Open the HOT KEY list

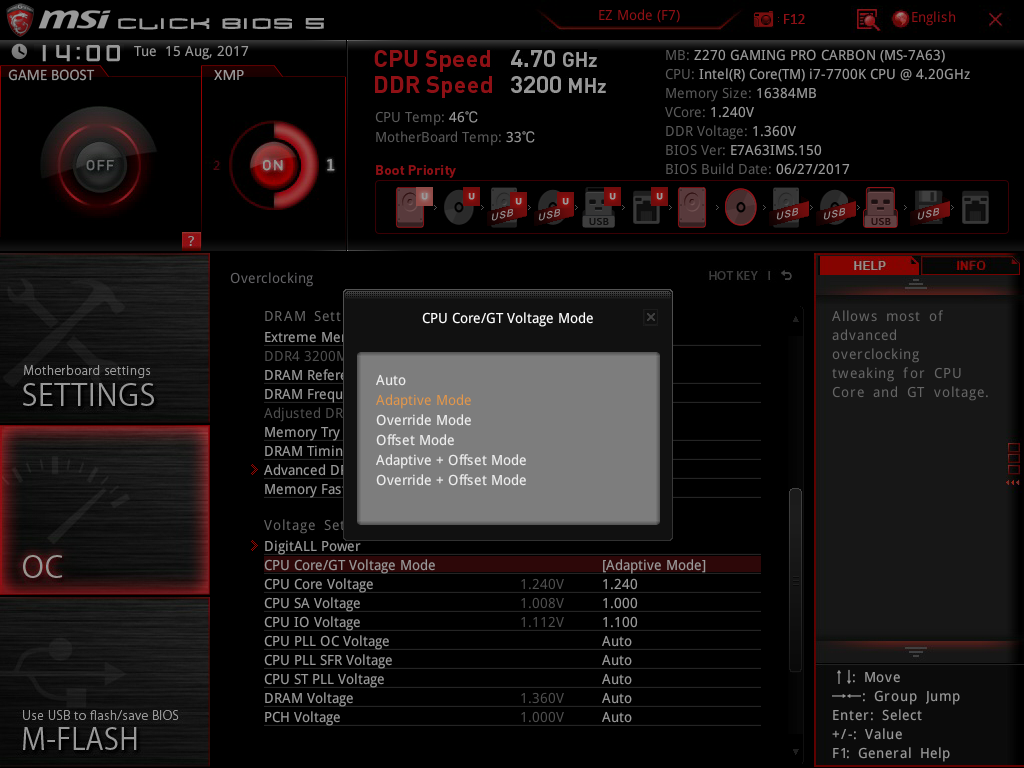733,276
